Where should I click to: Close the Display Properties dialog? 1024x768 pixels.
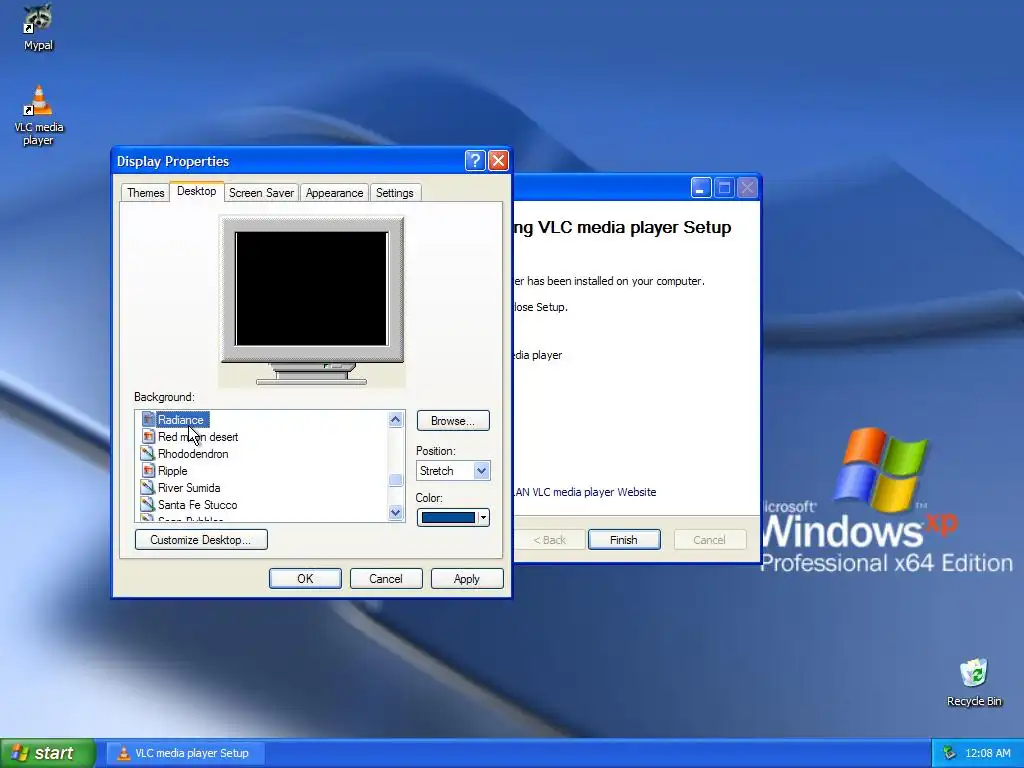498,161
